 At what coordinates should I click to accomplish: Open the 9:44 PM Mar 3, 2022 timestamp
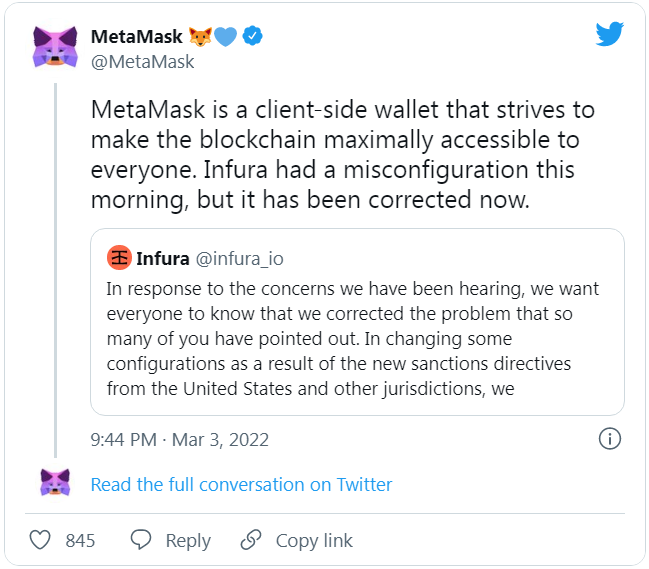point(180,439)
